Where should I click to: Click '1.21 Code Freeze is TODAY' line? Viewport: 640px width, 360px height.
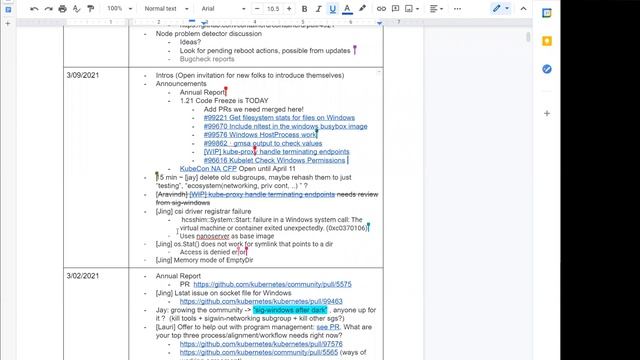click(x=224, y=100)
